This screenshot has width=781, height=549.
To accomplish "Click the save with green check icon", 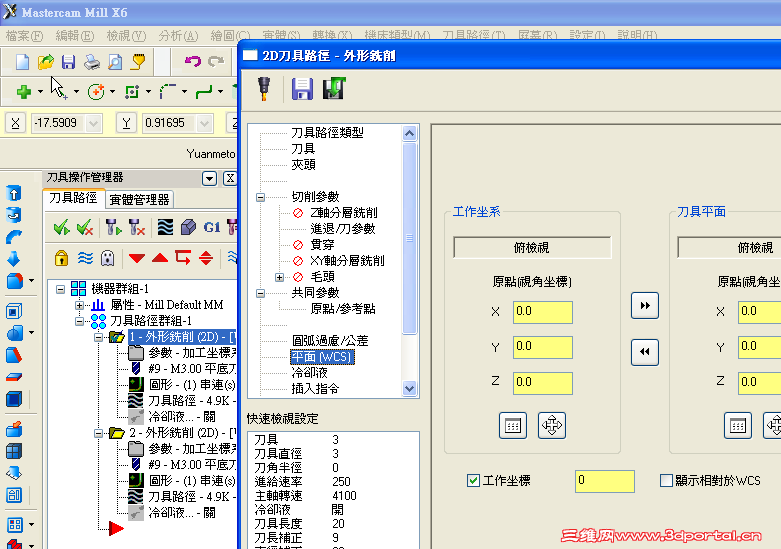I will pyautogui.click(x=334, y=88).
